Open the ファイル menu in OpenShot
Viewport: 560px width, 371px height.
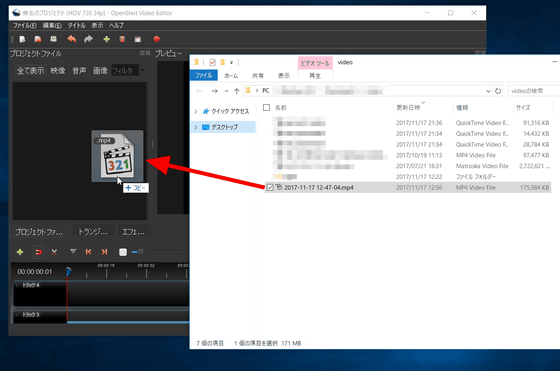coord(25,25)
